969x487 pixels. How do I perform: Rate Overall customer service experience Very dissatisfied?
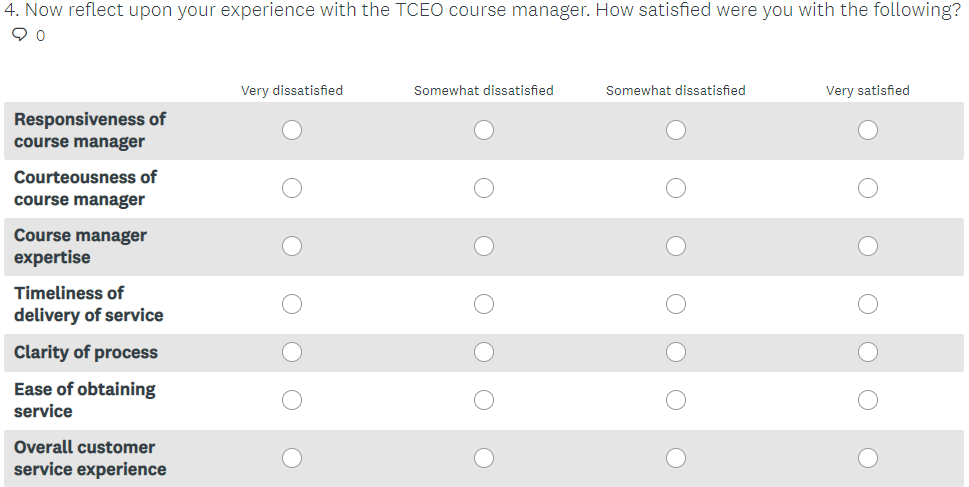tap(292, 458)
